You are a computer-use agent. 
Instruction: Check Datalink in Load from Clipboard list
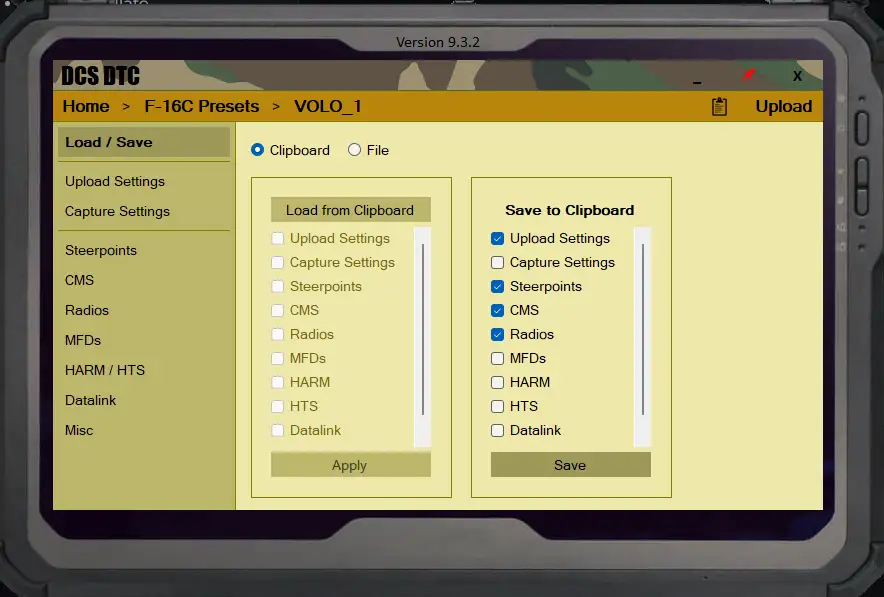click(277, 430)
